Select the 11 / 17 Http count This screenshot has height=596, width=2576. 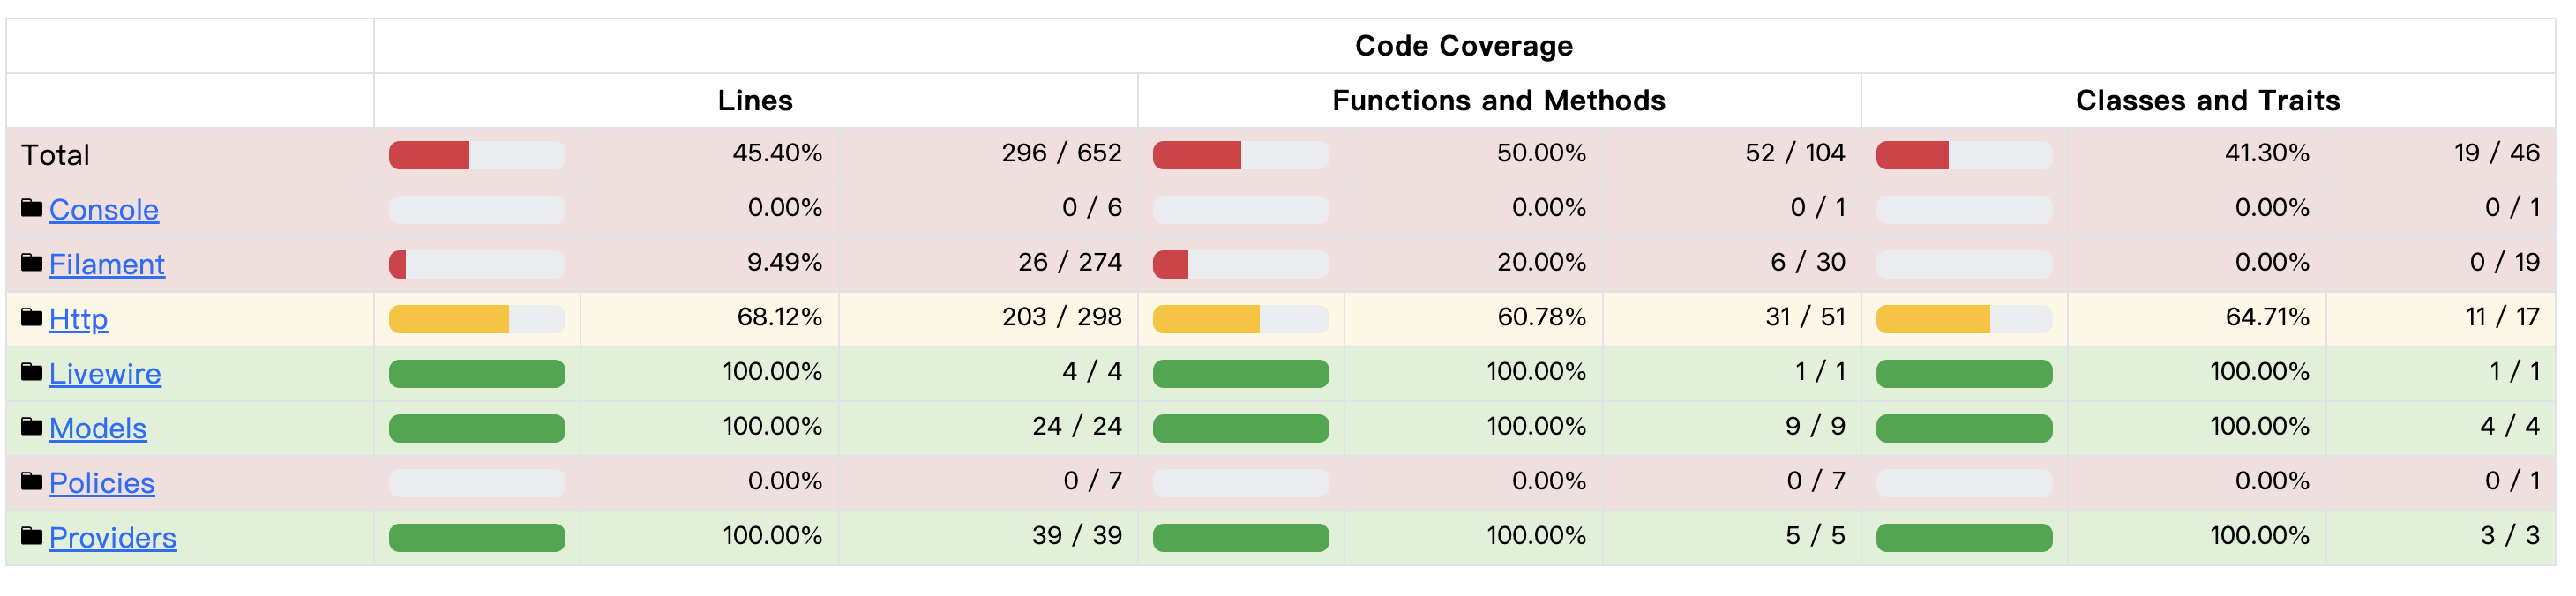(2502, 317)
